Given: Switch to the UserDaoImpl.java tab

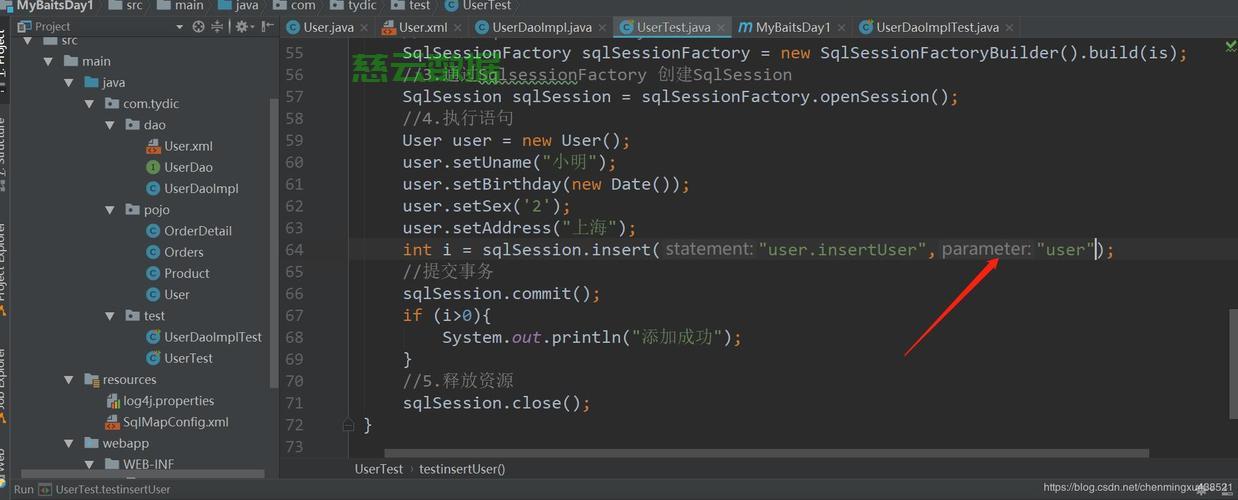Looking at the screenshot, I should [534, 27].
